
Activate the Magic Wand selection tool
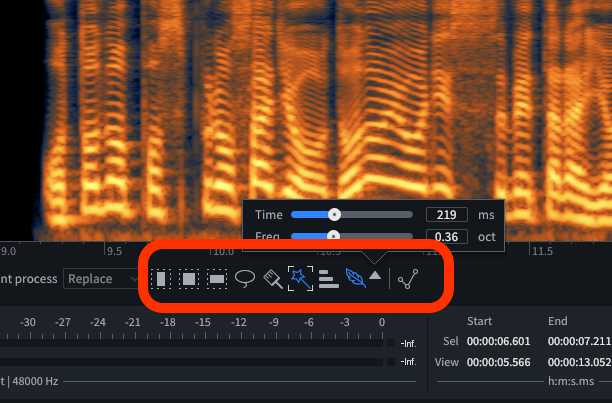[299, 279]
